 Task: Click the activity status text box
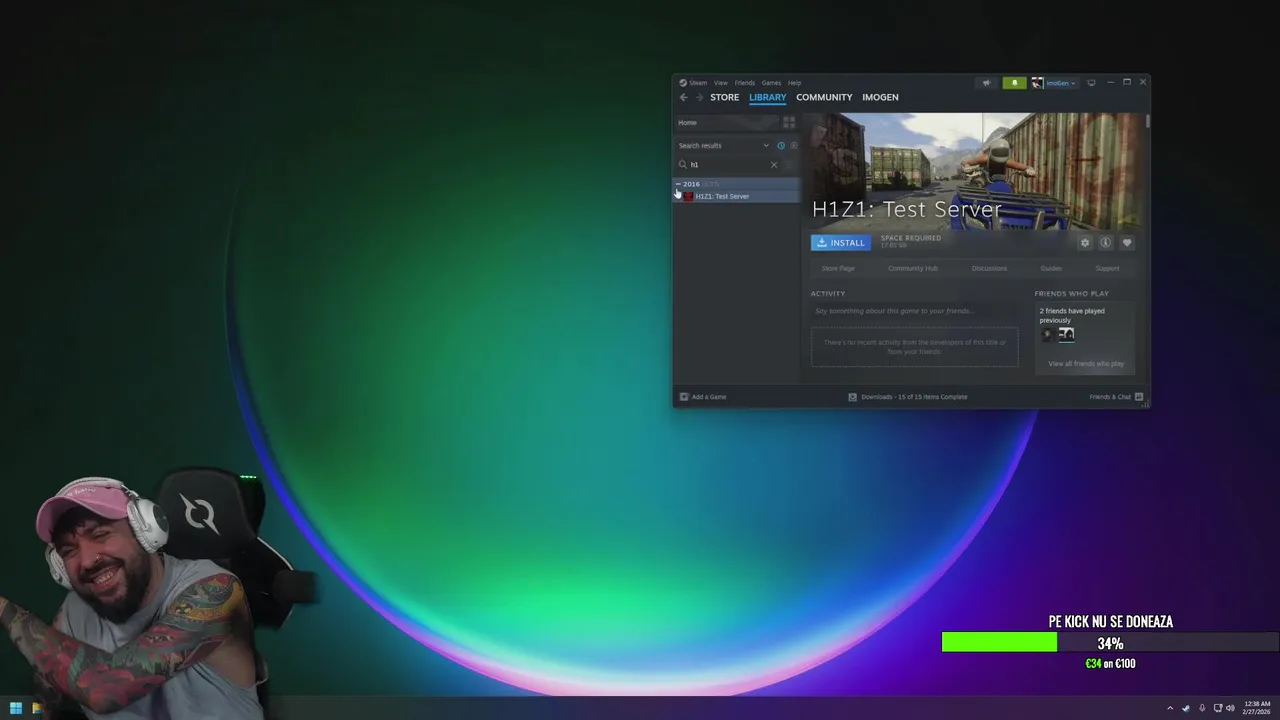tap(914, 311)
